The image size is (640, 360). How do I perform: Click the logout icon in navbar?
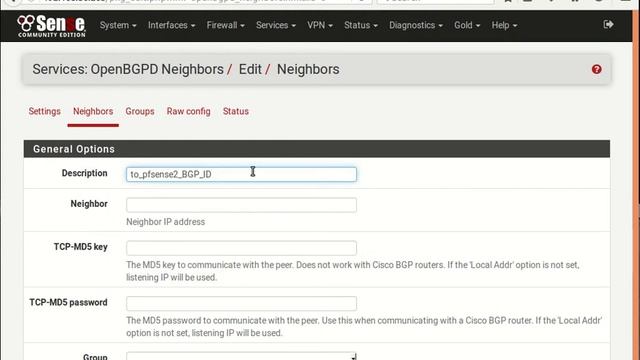[x=608, y=24]
